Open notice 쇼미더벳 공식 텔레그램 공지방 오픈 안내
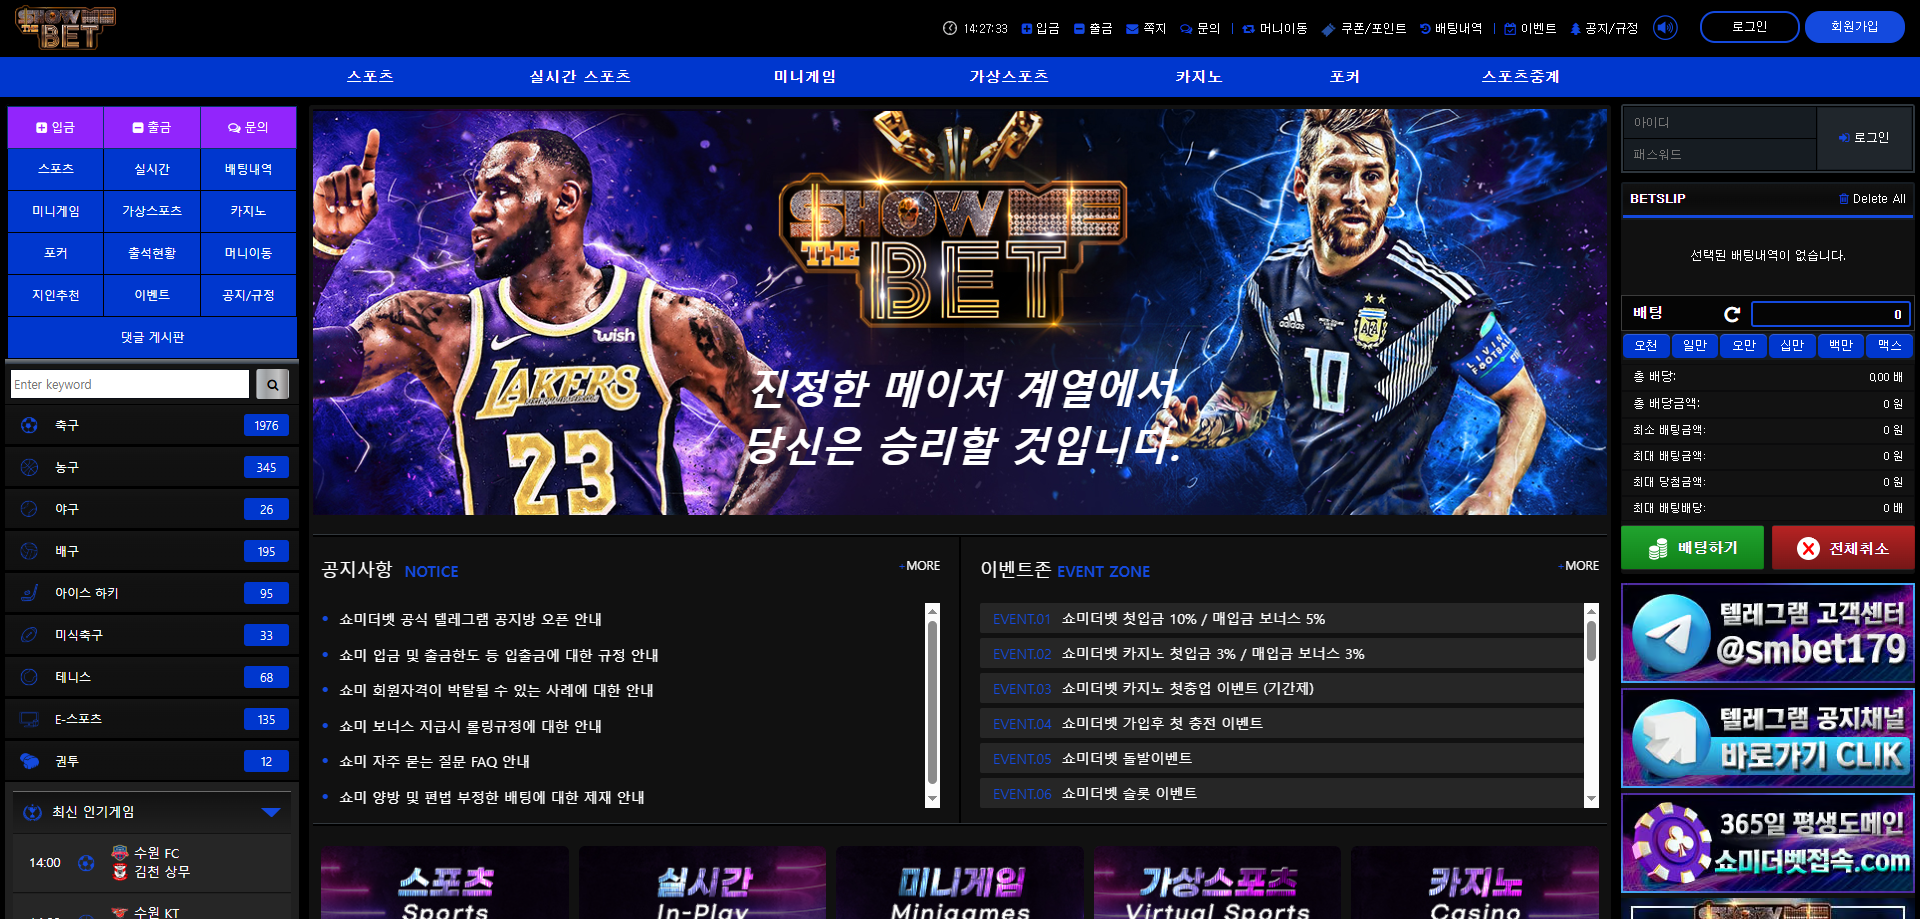1920x919 pixels. tap(470, 620)
